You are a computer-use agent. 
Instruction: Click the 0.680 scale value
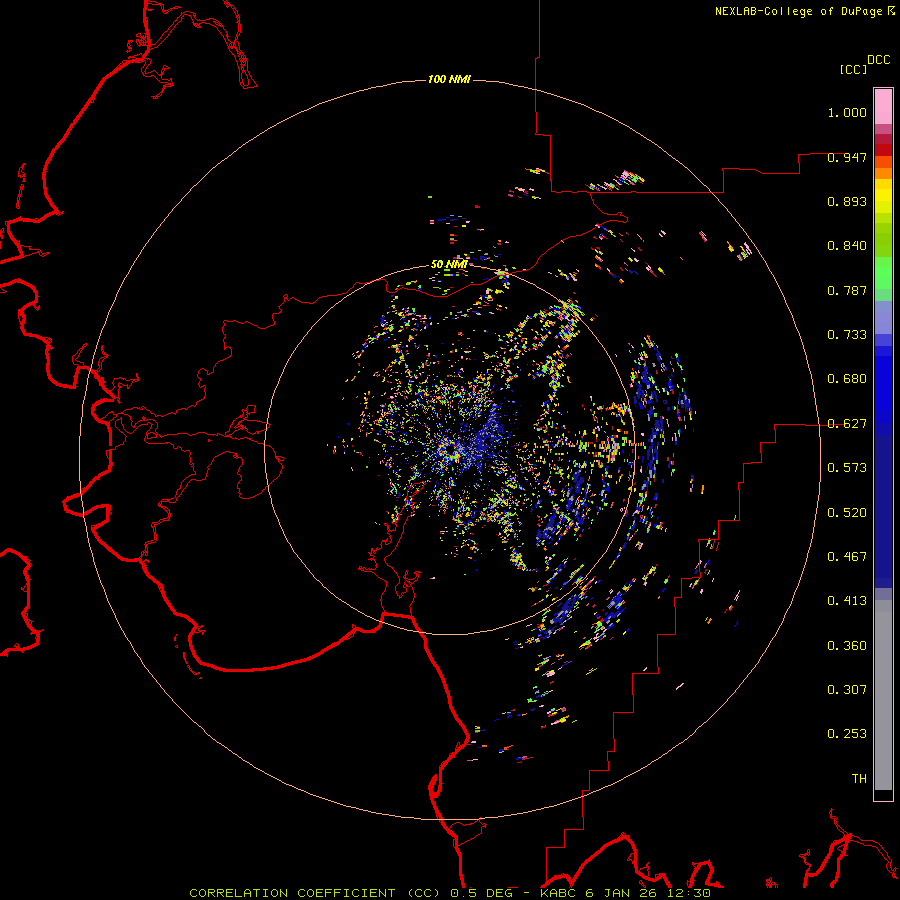tap(847, 379)
